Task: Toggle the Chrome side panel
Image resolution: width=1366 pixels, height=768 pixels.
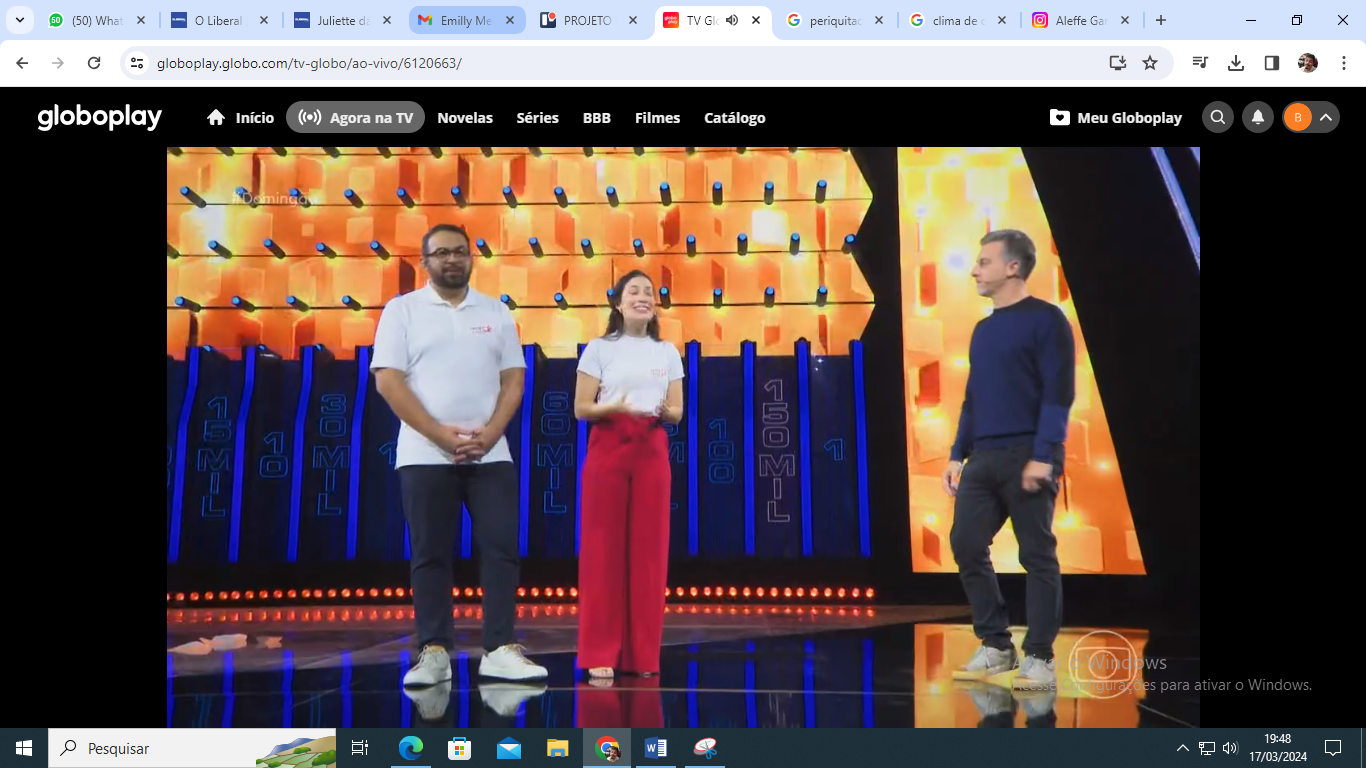Action: (x=1272, y=63)
